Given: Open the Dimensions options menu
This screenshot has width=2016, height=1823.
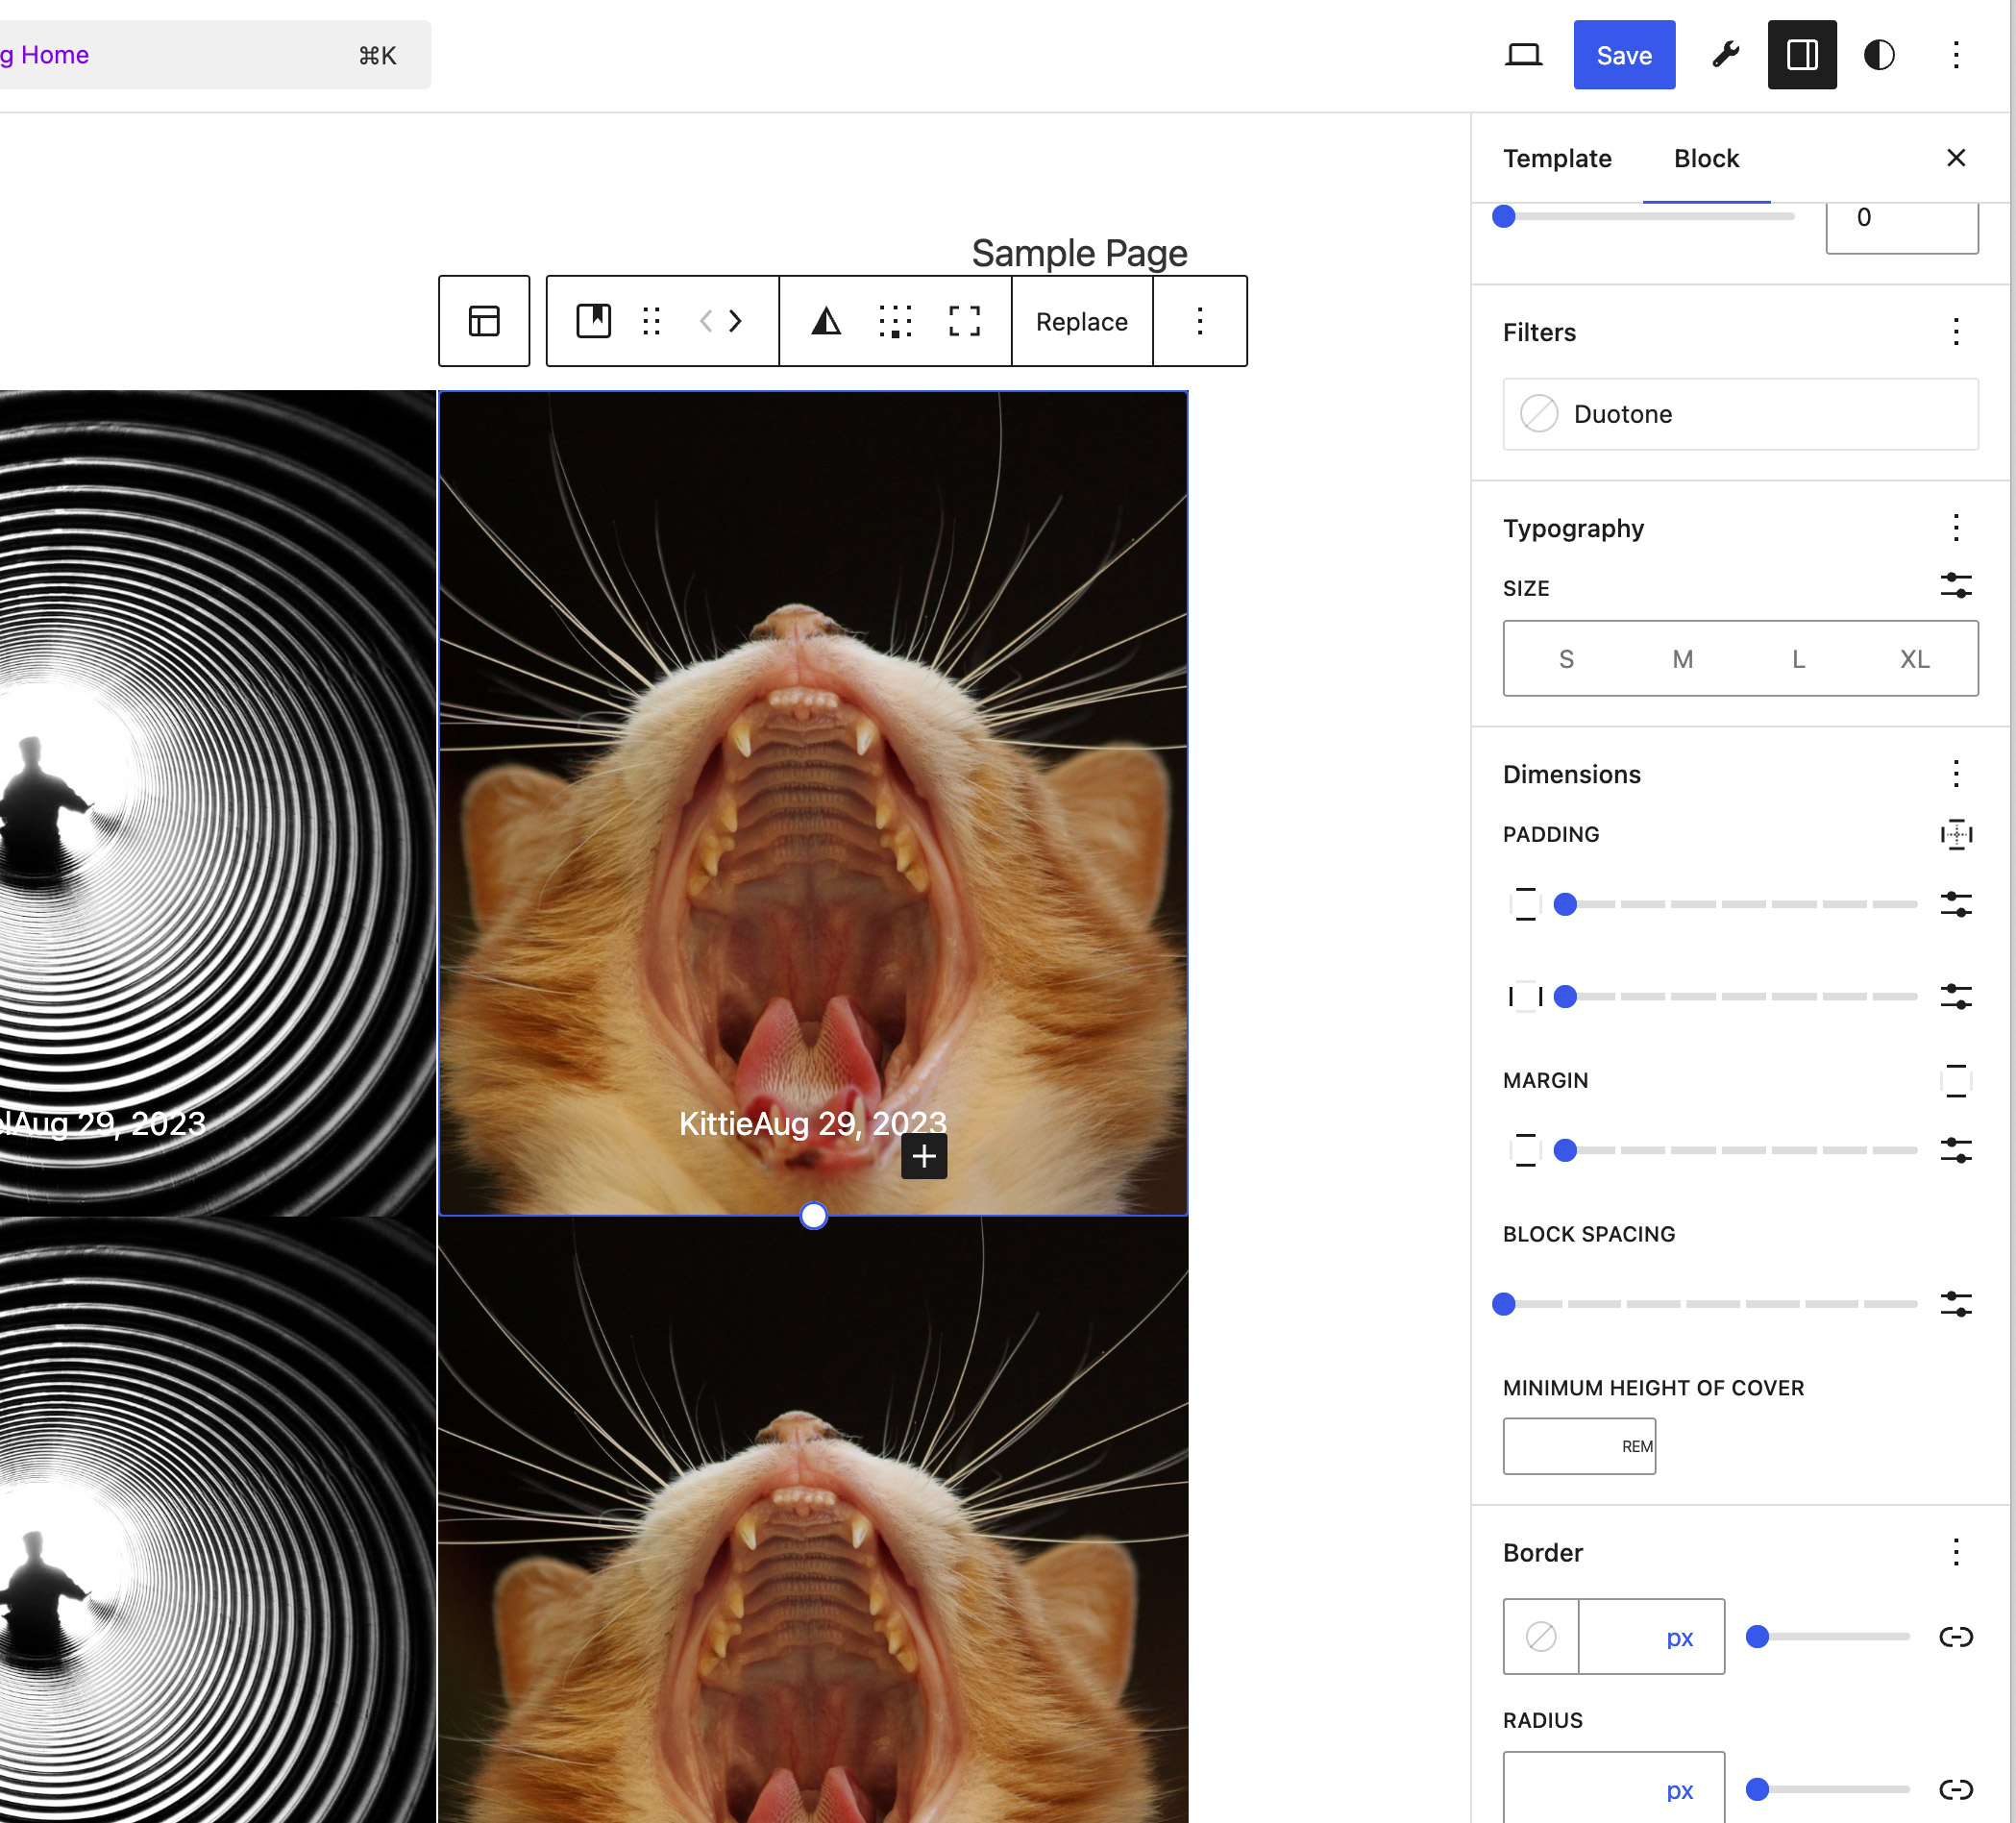Looking at the screenshot, I should coord(1956,772).
